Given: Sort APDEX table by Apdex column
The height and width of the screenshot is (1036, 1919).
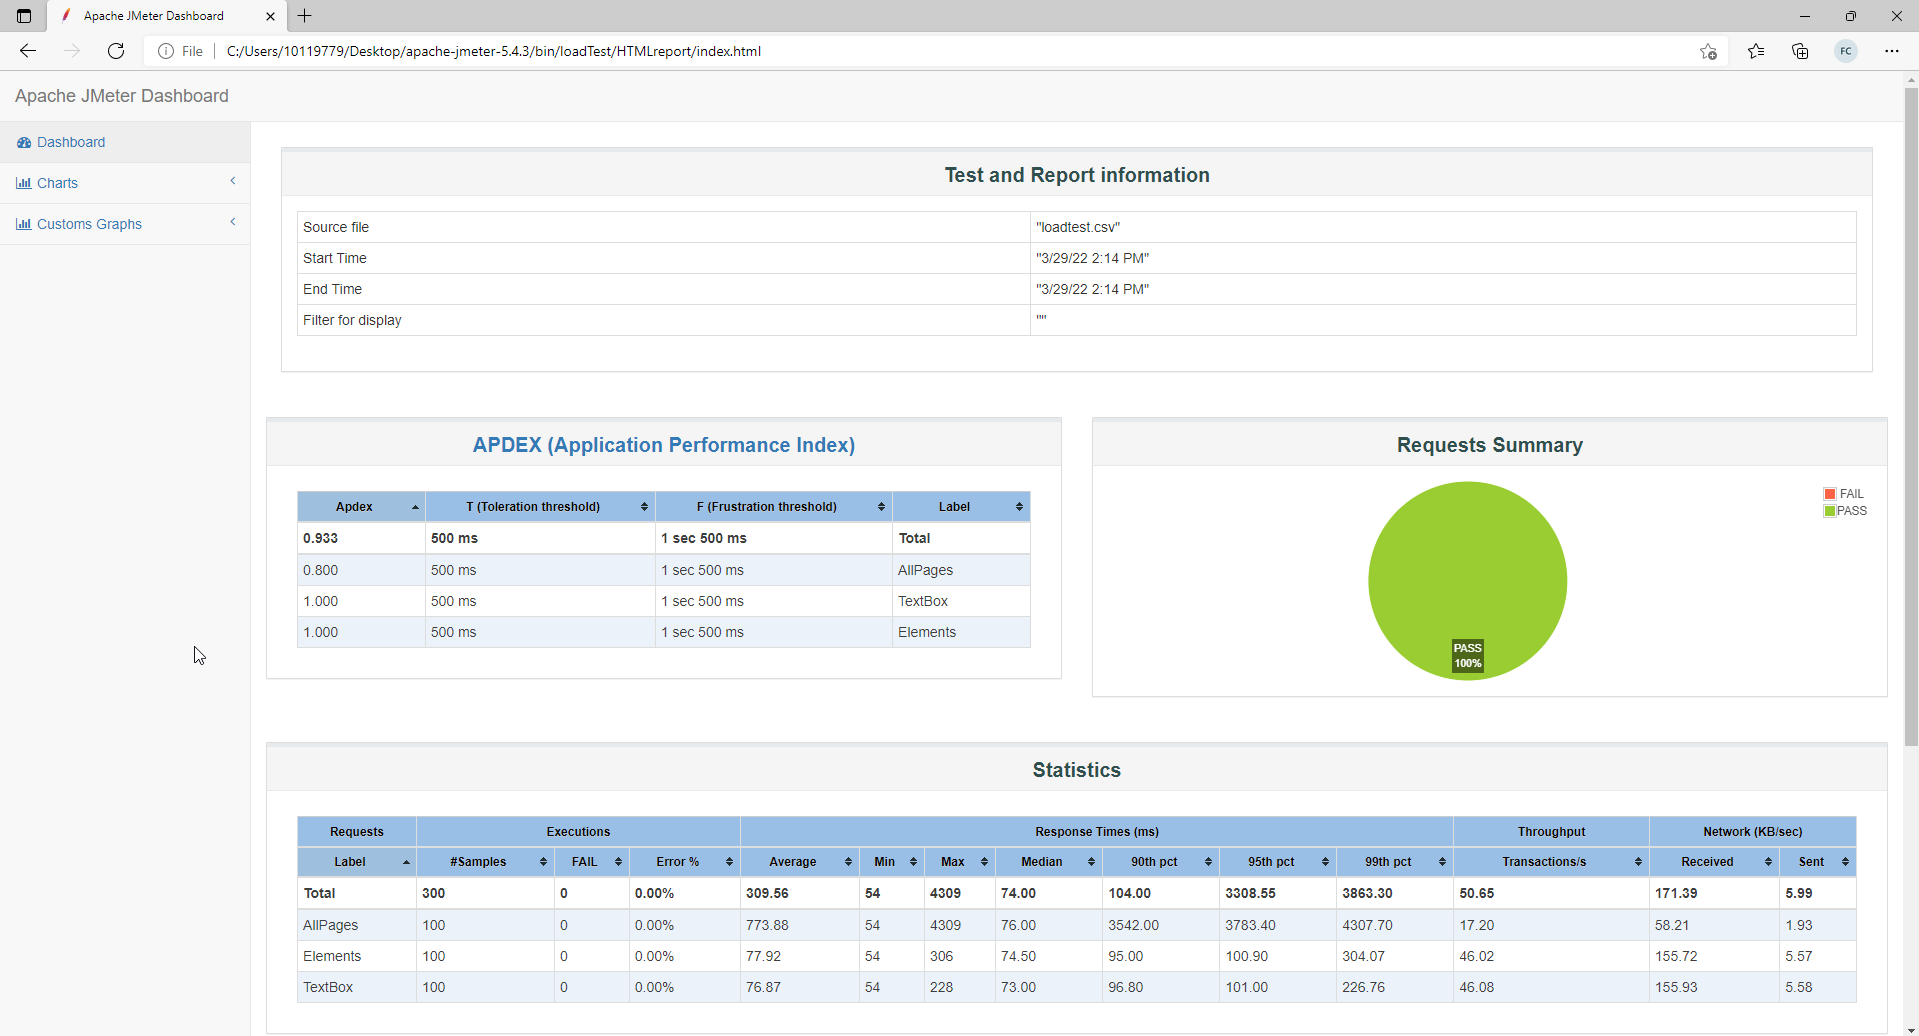Looking at the screenshot, I should pos(361,507).
